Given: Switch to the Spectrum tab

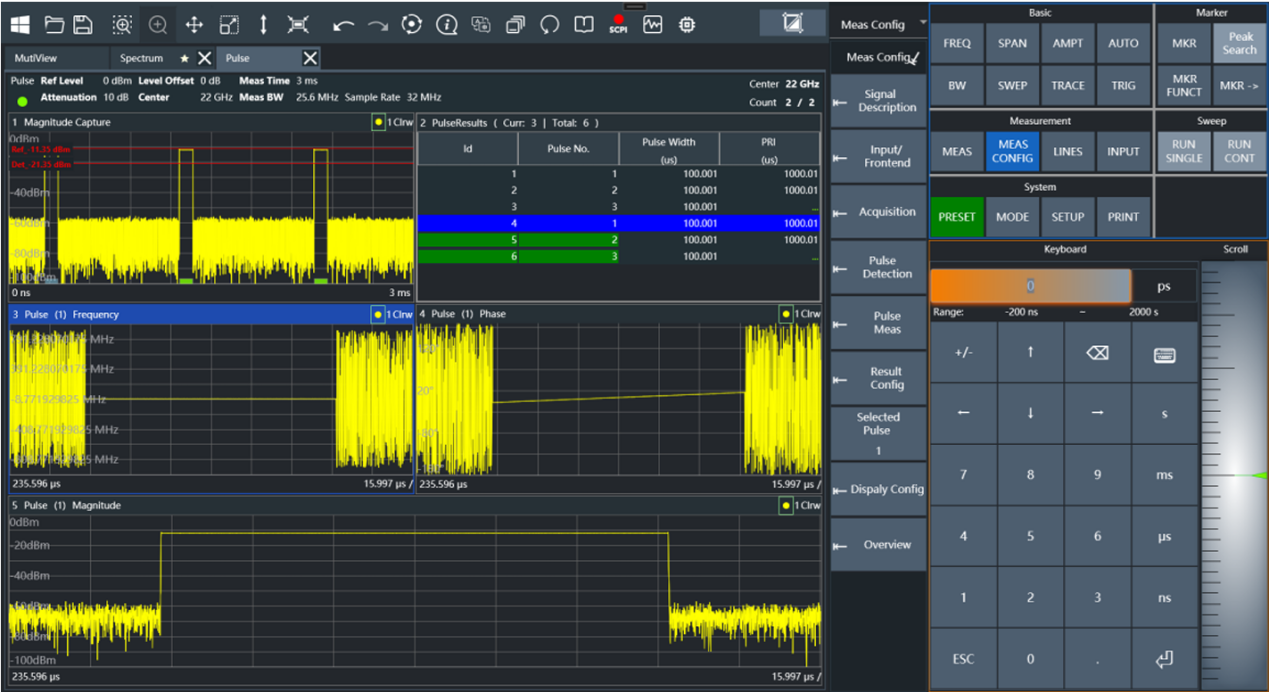Looking at the screenshot, I should [140, 58].
